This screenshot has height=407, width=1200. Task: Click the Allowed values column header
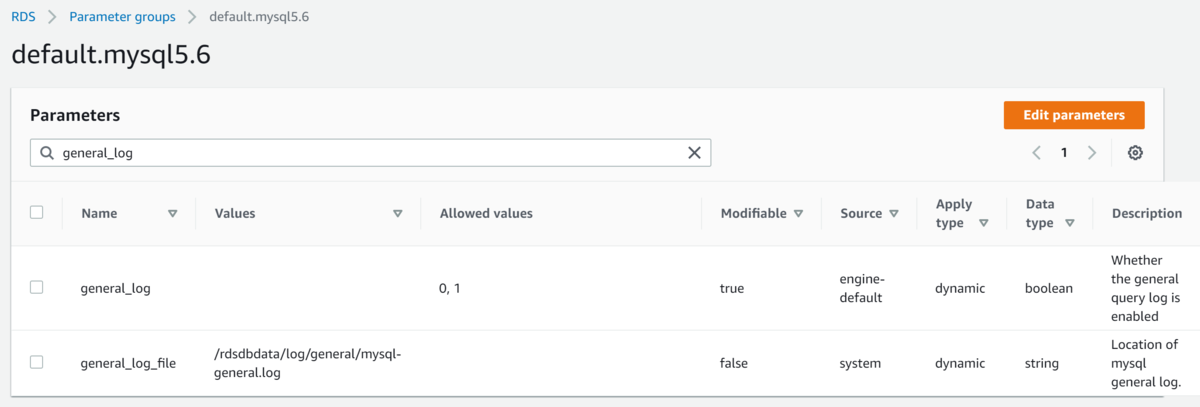tap(486, 213)
